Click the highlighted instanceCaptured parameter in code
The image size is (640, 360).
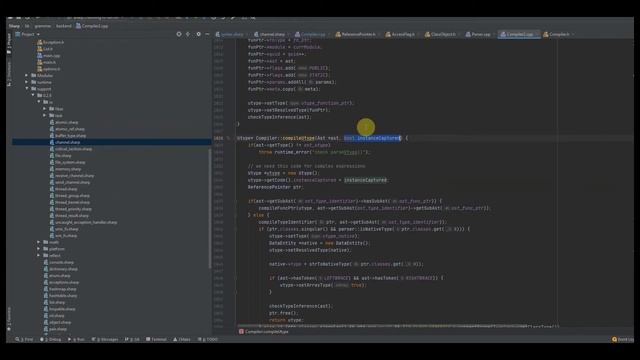pos(372,138)
